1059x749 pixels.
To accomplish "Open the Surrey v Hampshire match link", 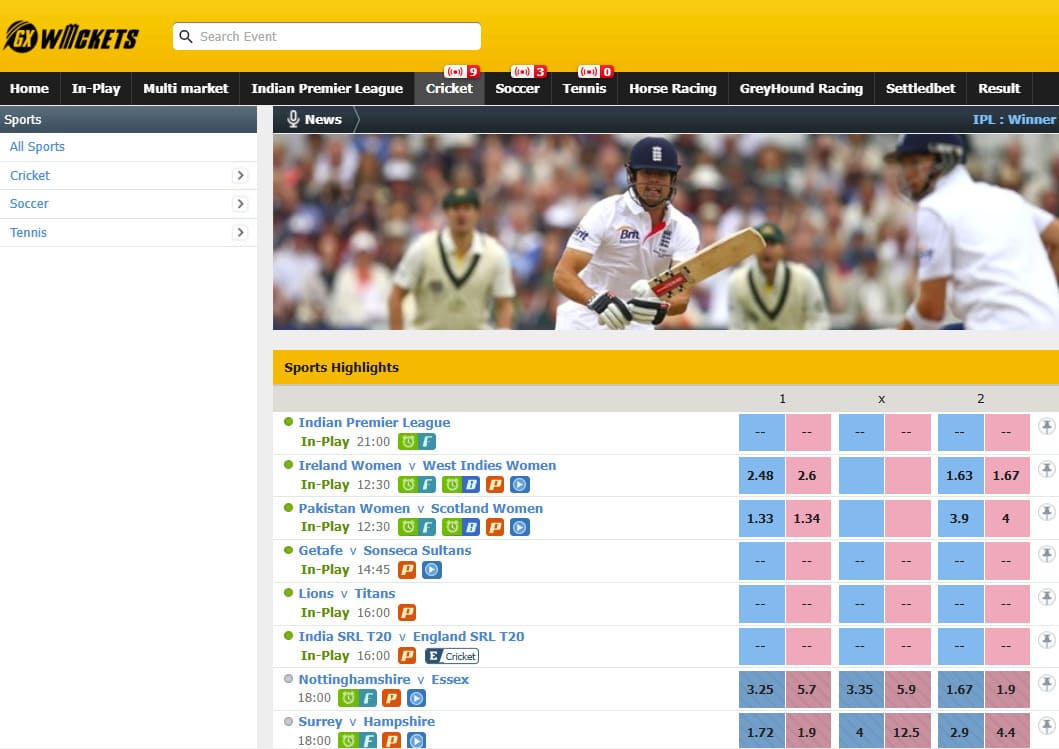I will (366, 721).
